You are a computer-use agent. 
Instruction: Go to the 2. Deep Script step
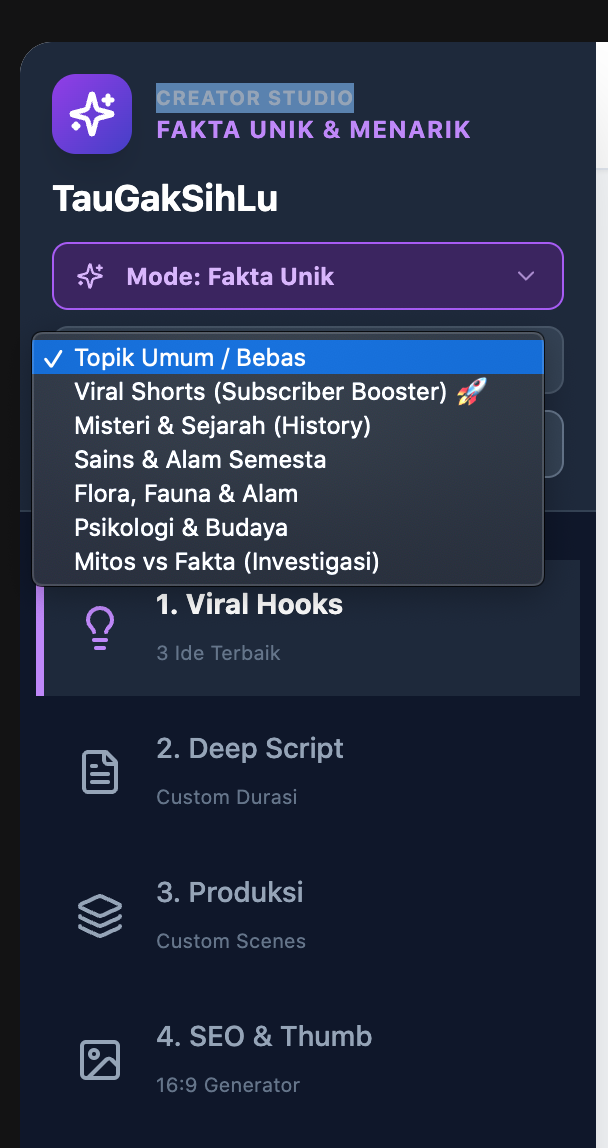tap(308, 772)
